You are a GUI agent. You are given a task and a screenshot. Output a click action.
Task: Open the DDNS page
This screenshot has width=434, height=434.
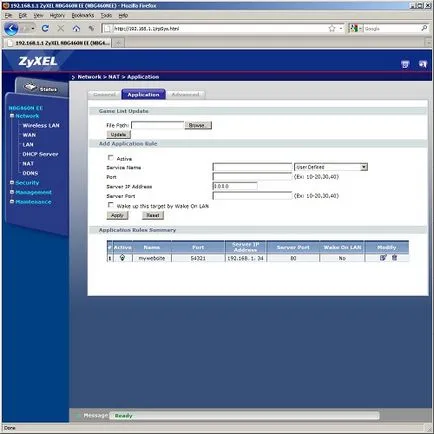point(30,173)
